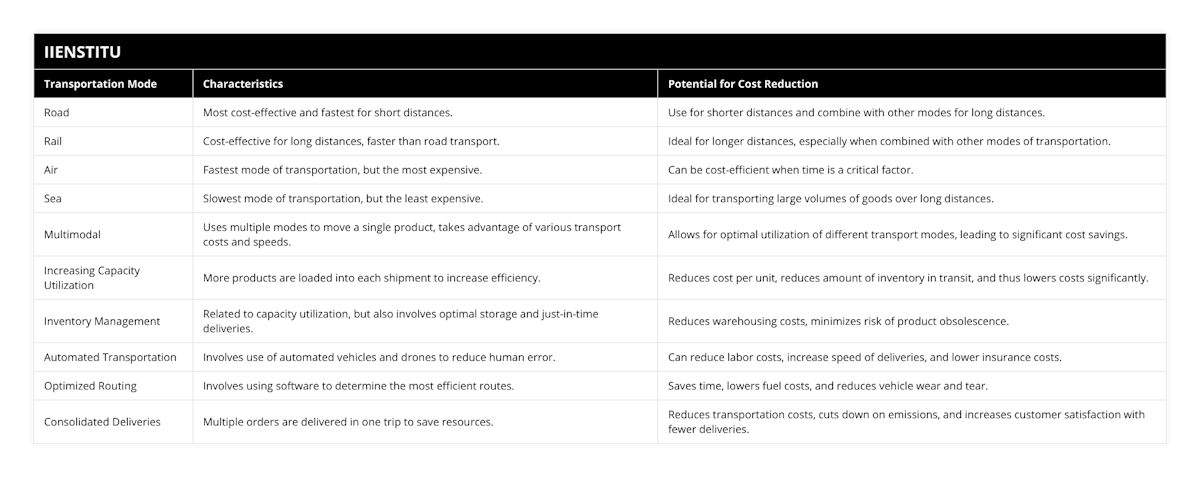This screenshot has height=477, width=1200.
Task: Click 'Can reduce labor costs' cell text
Action: tap(865, 357)
